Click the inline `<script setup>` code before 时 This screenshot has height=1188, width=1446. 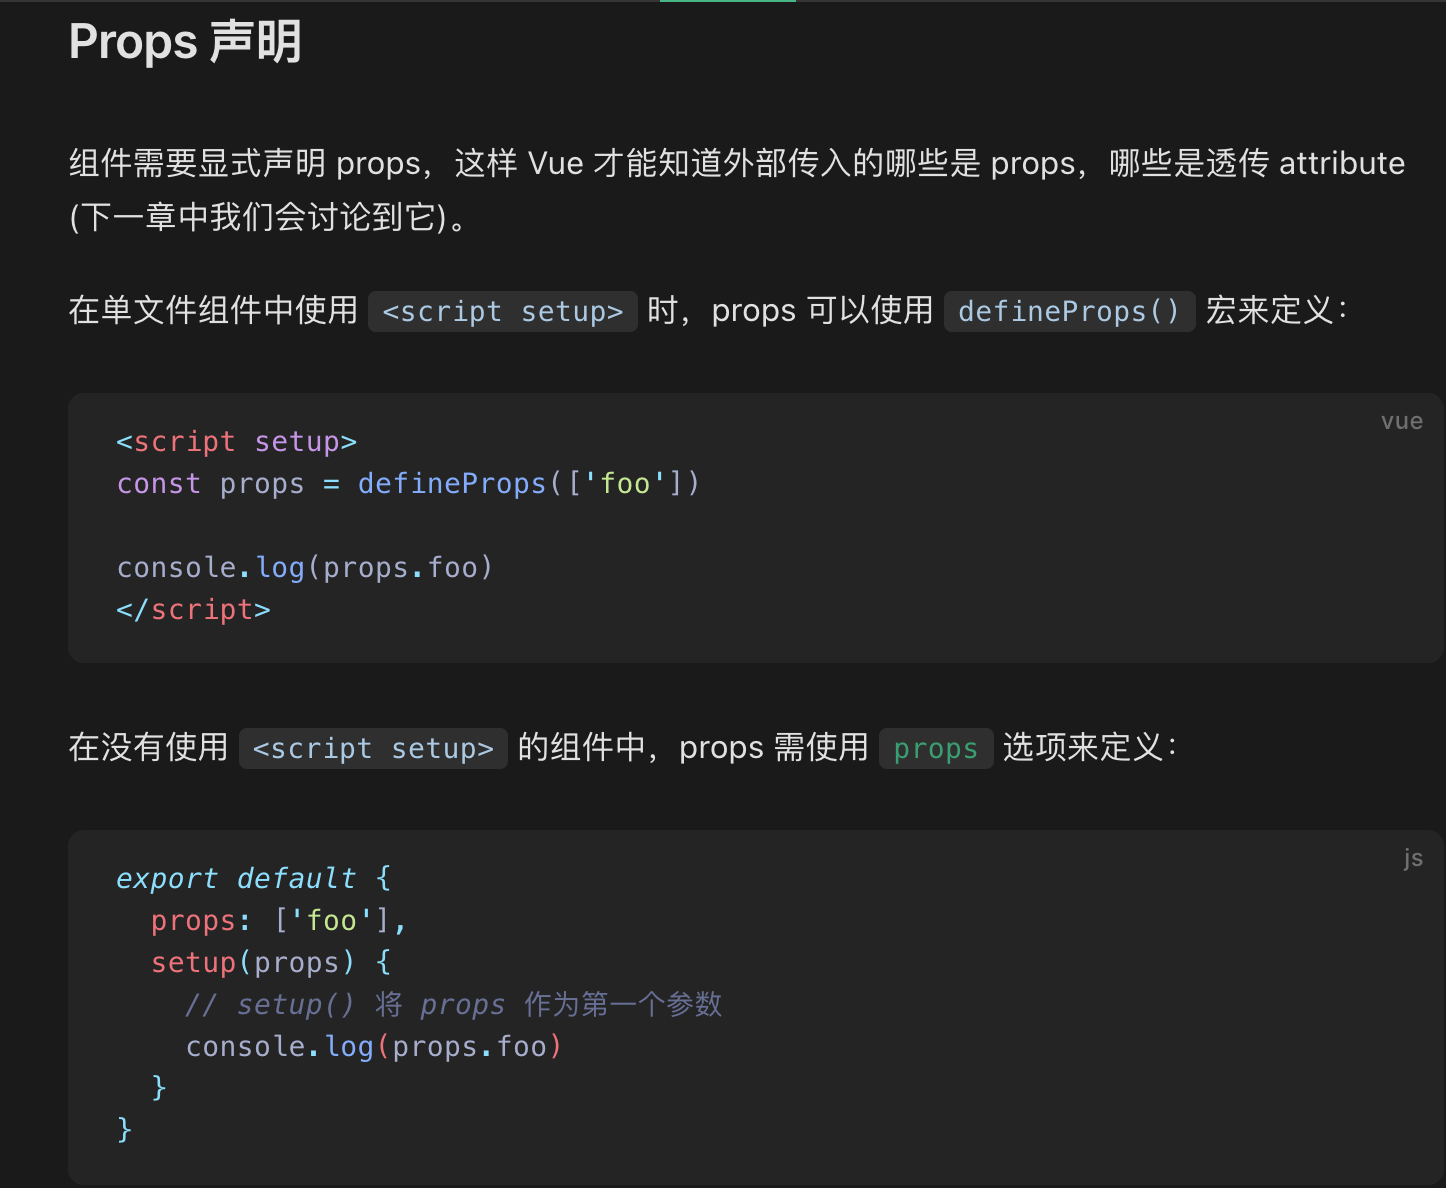click(502, 311)
